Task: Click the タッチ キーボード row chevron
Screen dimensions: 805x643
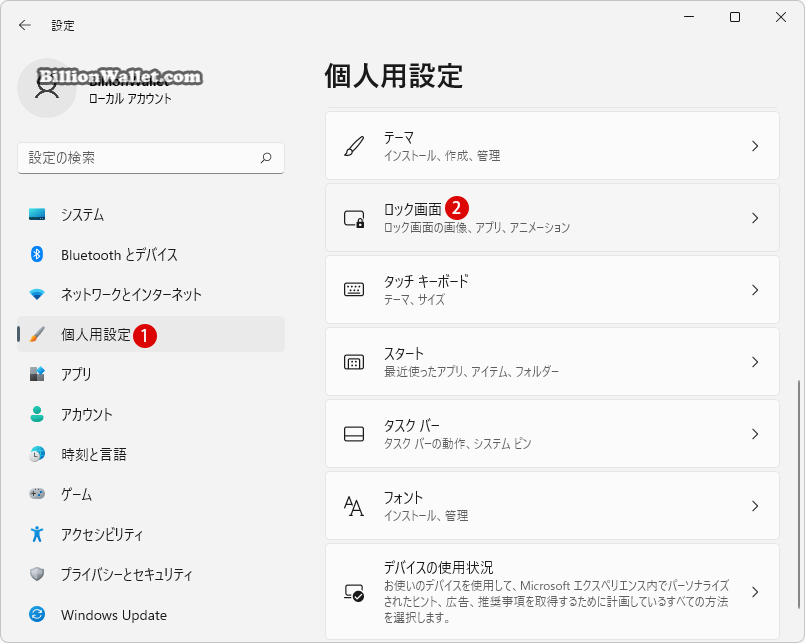Action: pyautogui.click(x=755, y=290)
